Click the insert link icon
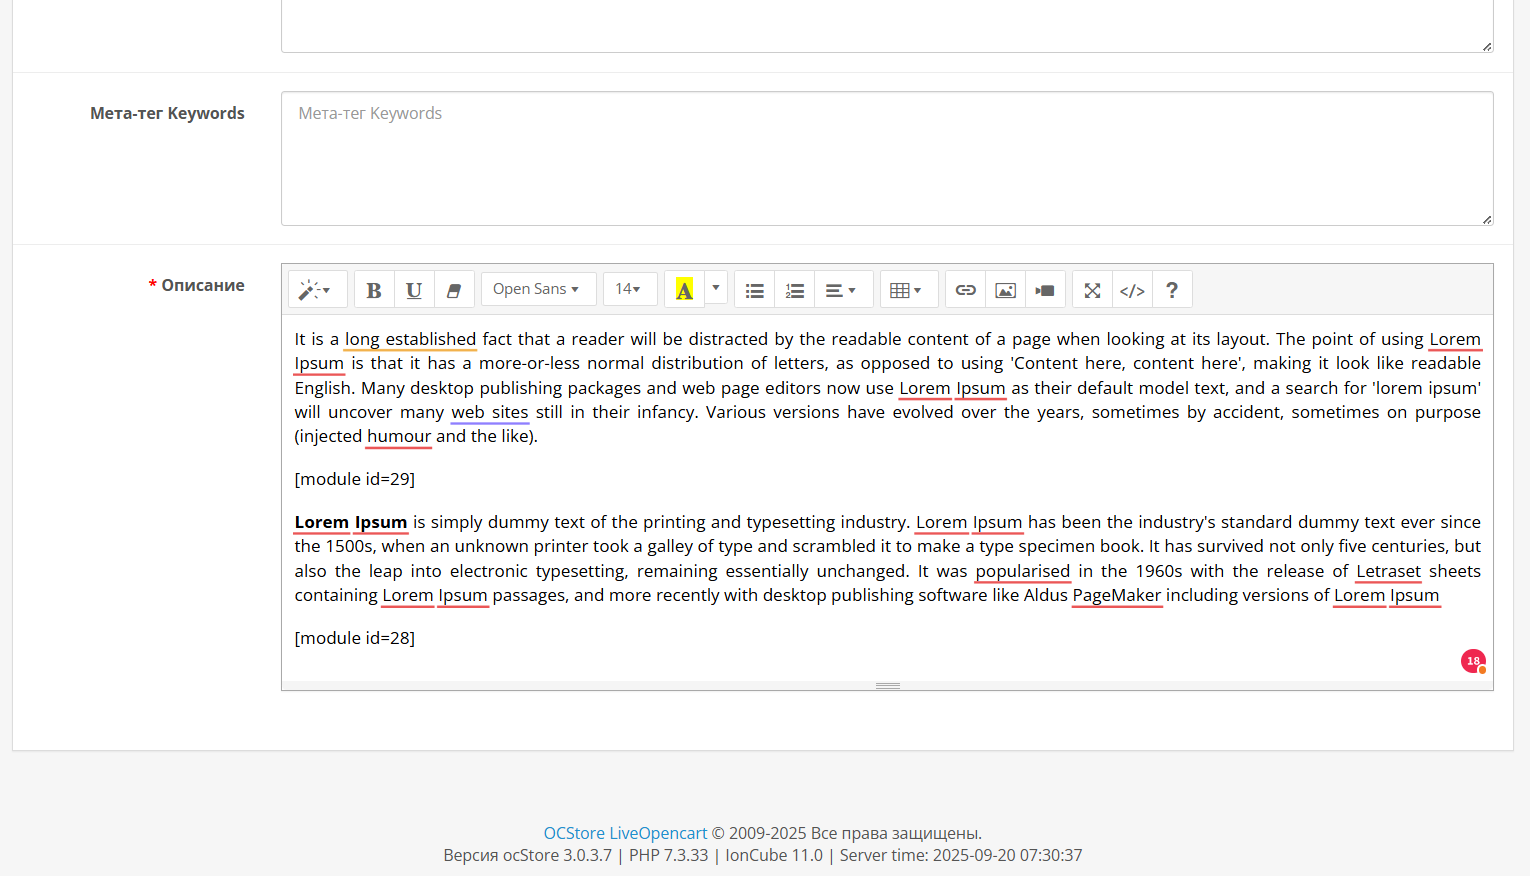The height and width of the screenshot is (876, 1530). [966, 290]
